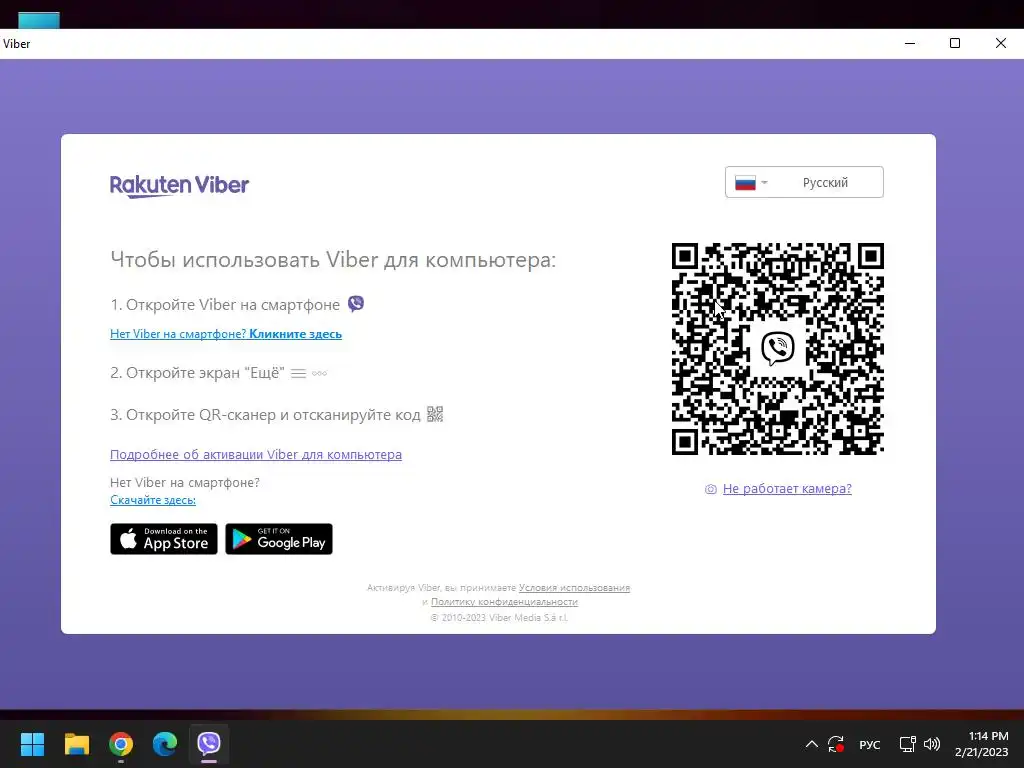Click the Viber taskbar icon
This screenshot has height=768, width=1024.
[x=209, y=743]
